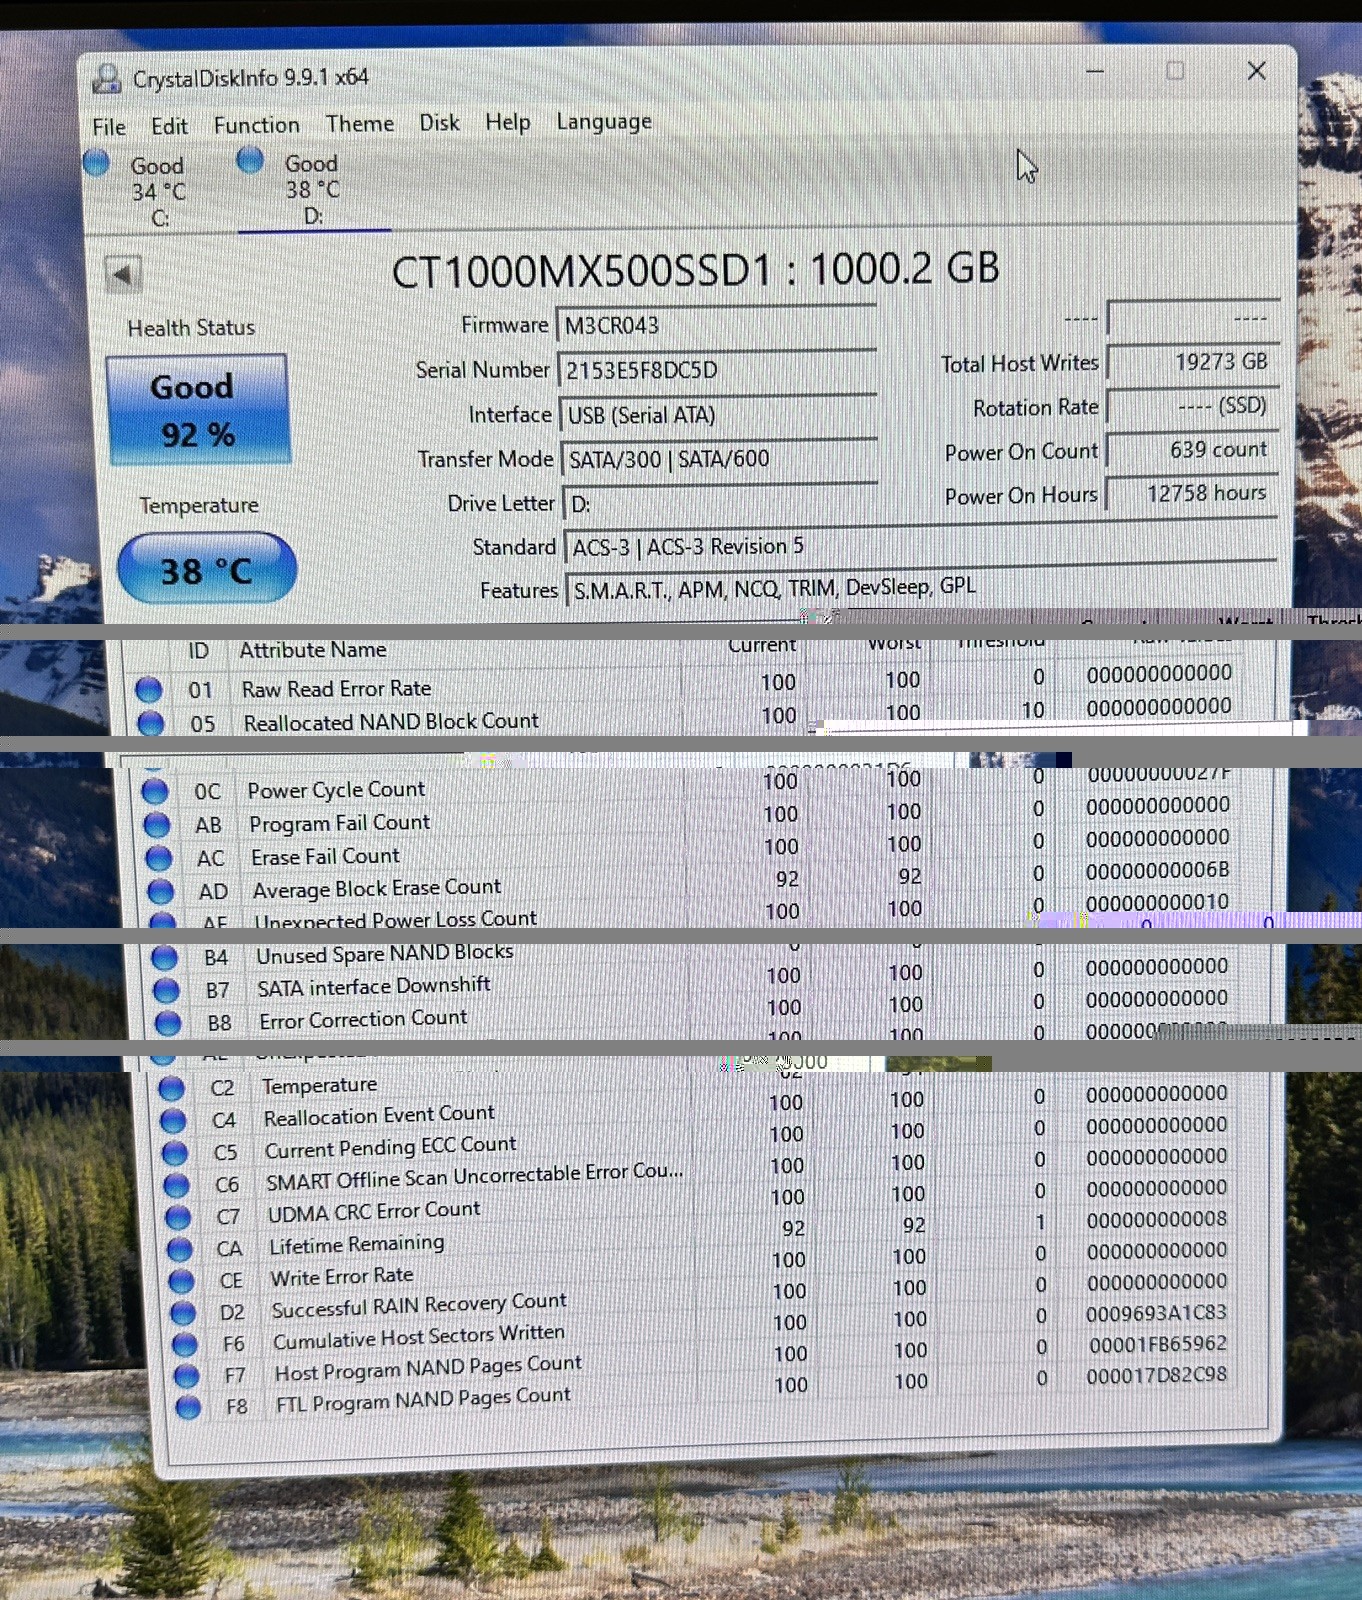The width and height of the screenshot is (1362, 1600).
Task: Click the CrystalDiskInfo app icon in title bar
Action: coord(107,78)
